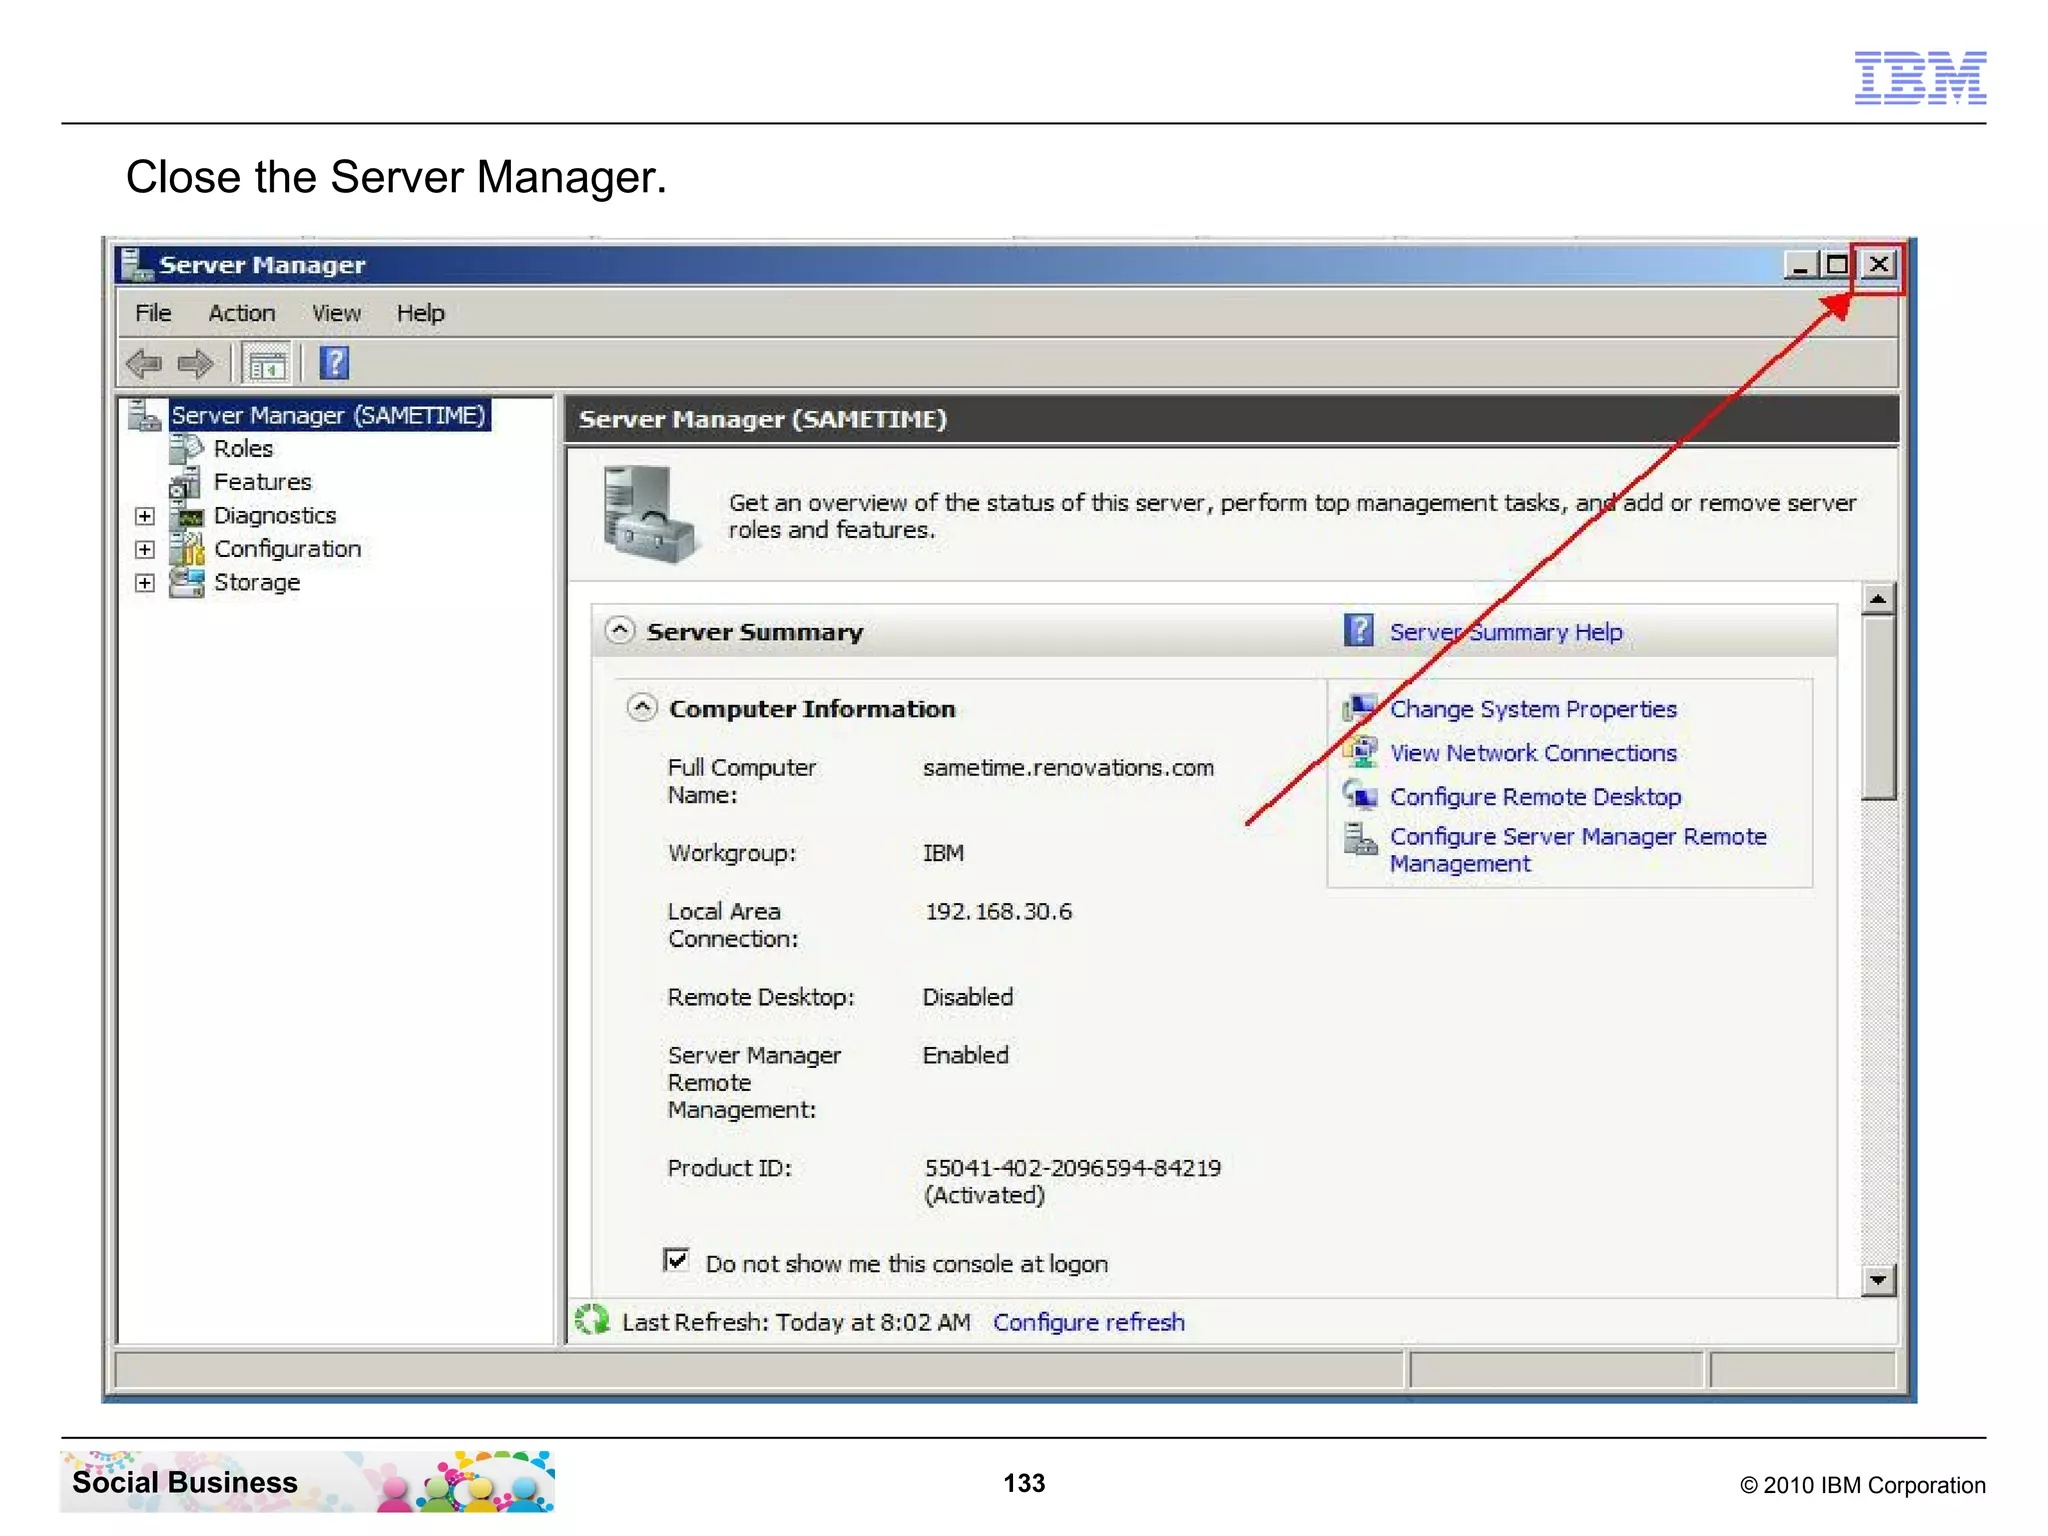Open Configure Server Manager Remote Management link

pos(1578,850)
